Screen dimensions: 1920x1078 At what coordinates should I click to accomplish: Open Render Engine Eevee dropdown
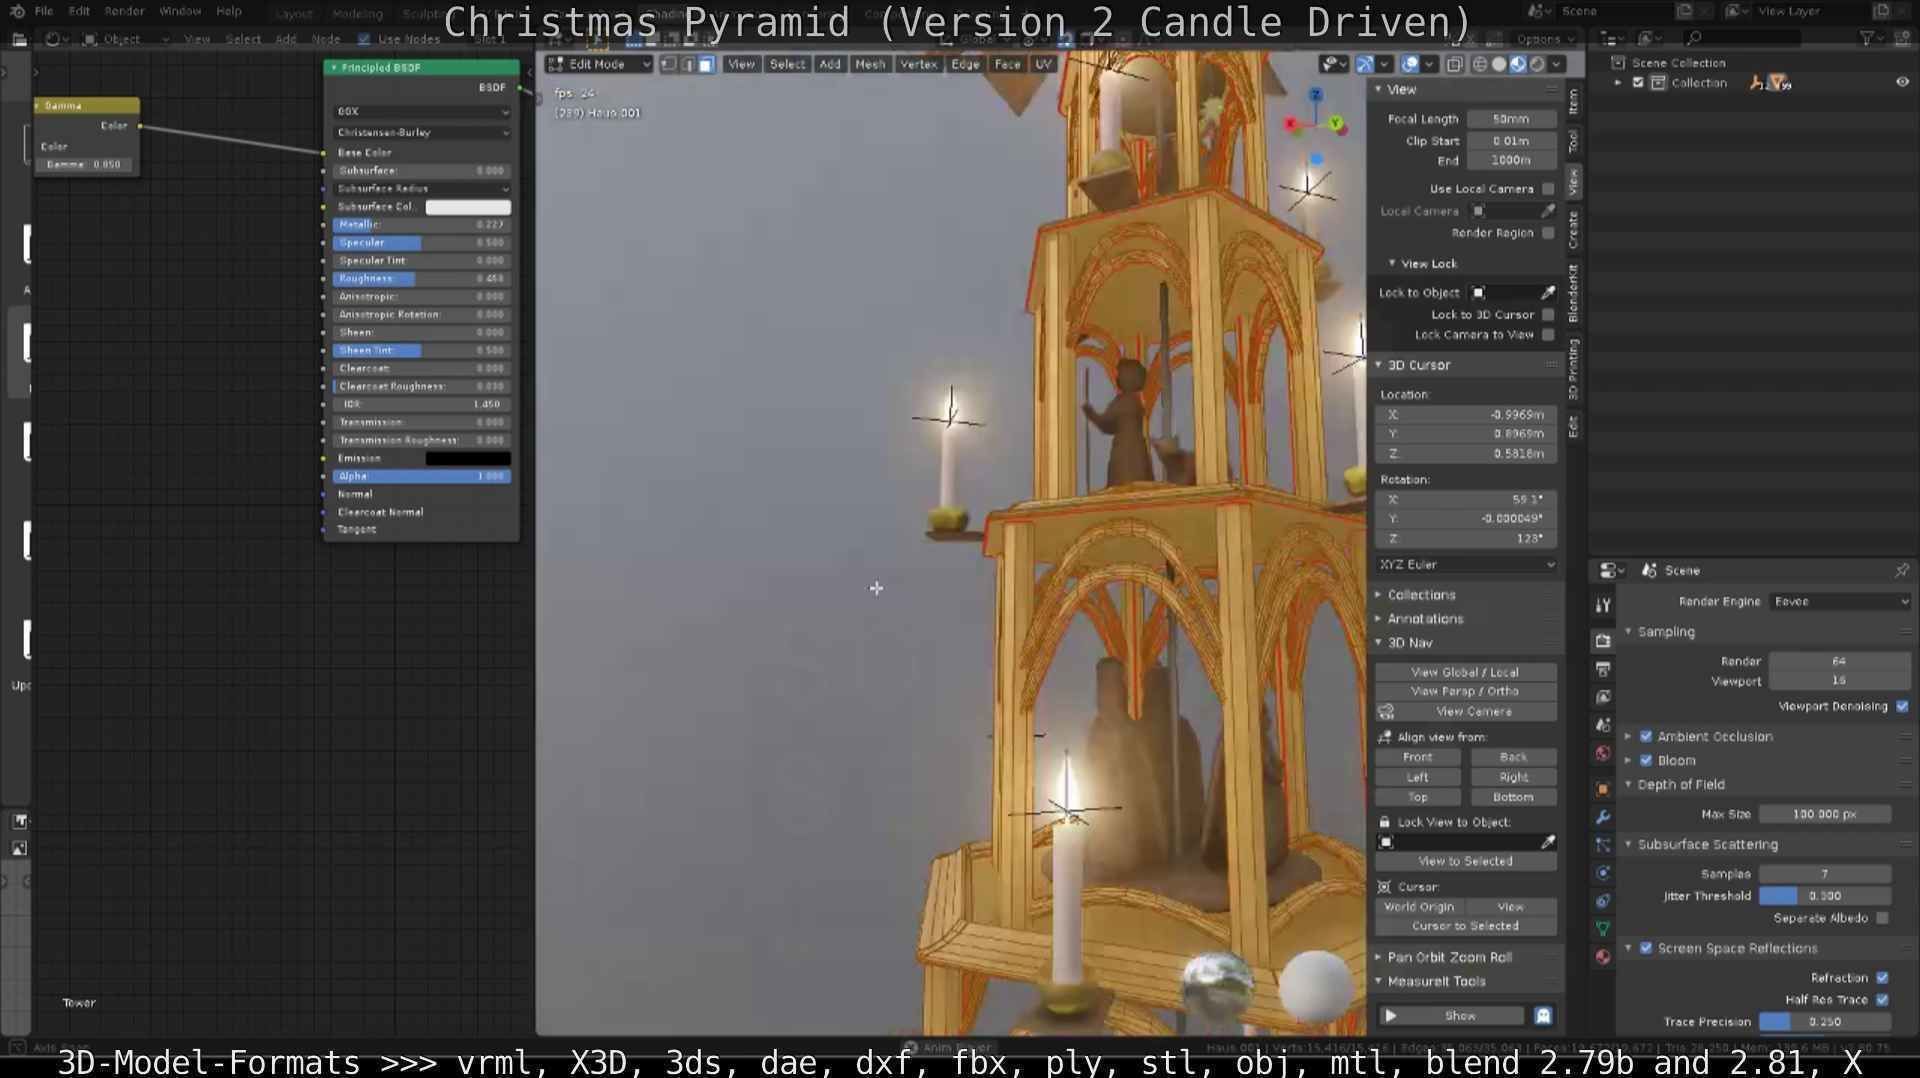click(1840, 602)
